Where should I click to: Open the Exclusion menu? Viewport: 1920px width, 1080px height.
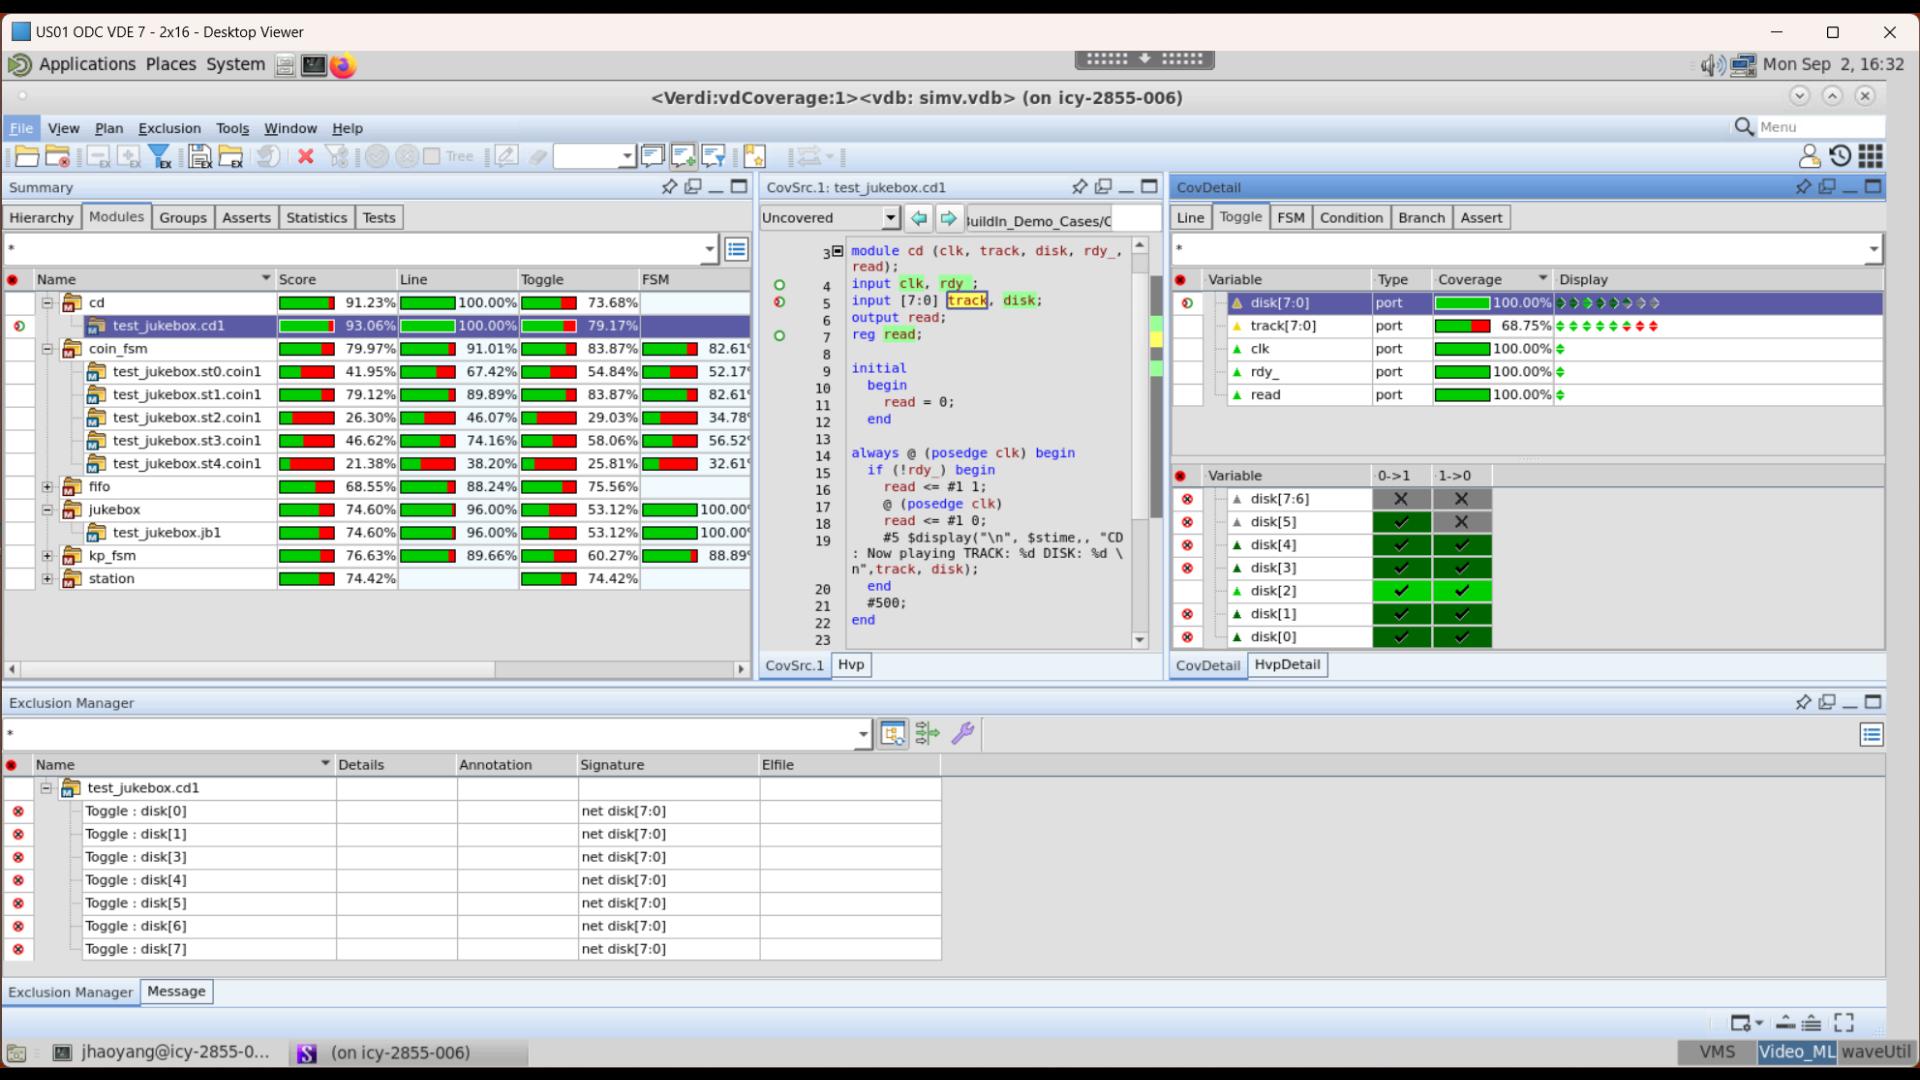[169, 128]
